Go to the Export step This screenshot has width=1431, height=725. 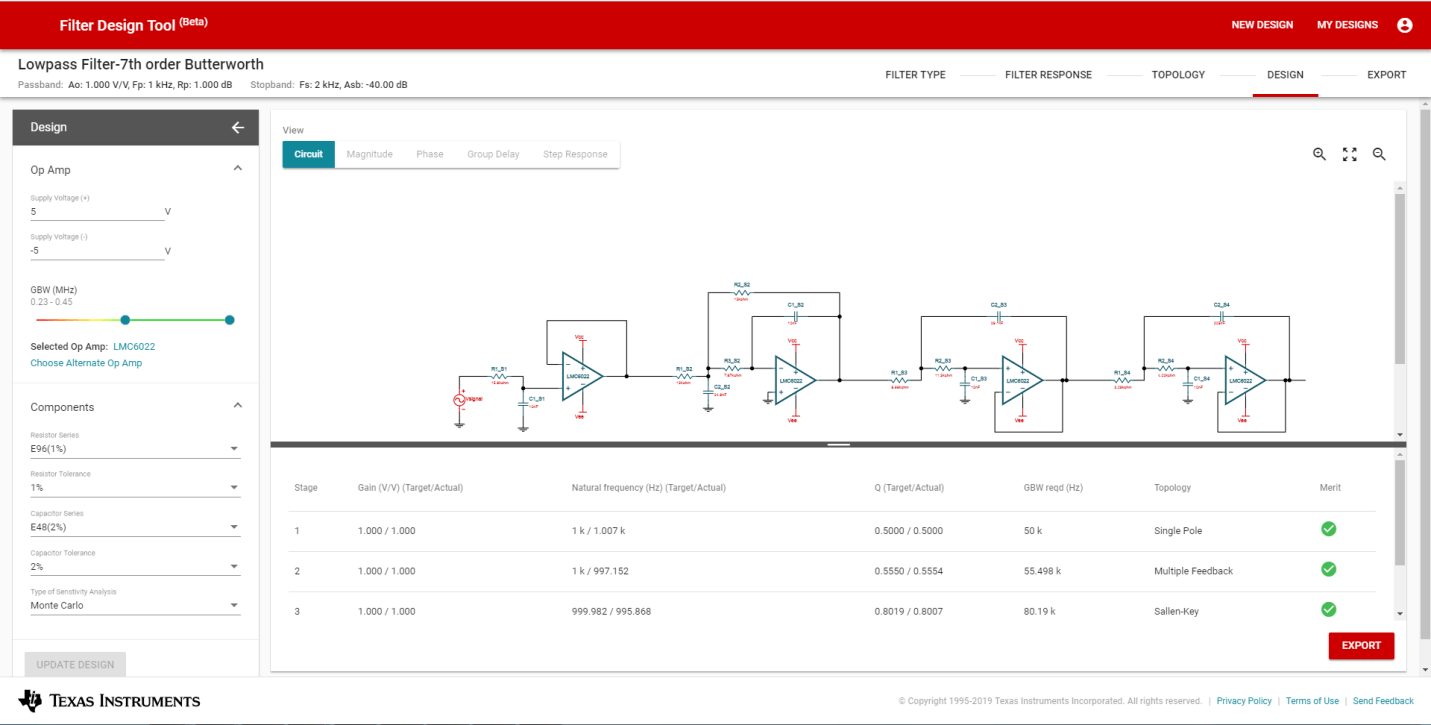(1386, 75)
